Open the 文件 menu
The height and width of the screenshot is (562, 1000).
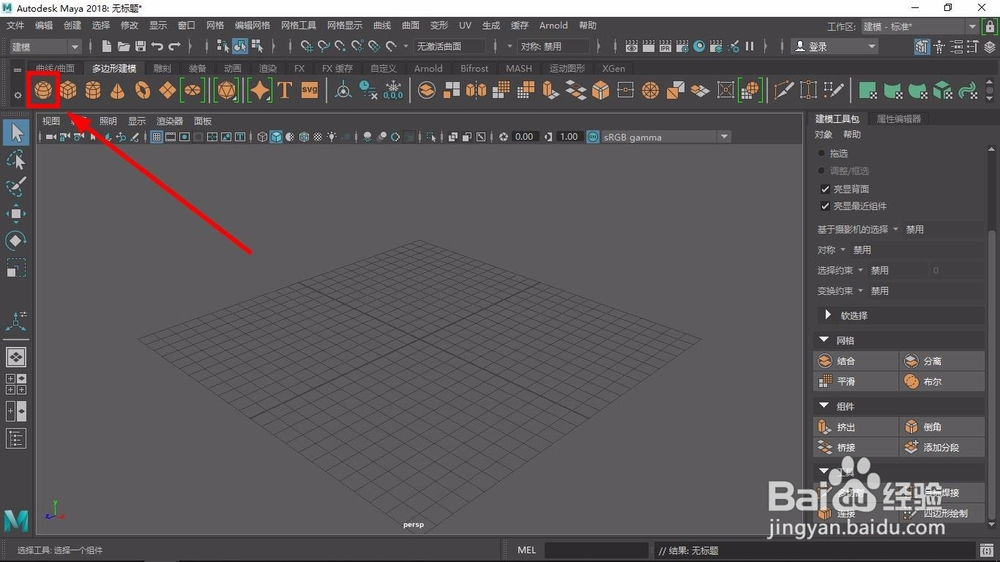click(15, 26)
